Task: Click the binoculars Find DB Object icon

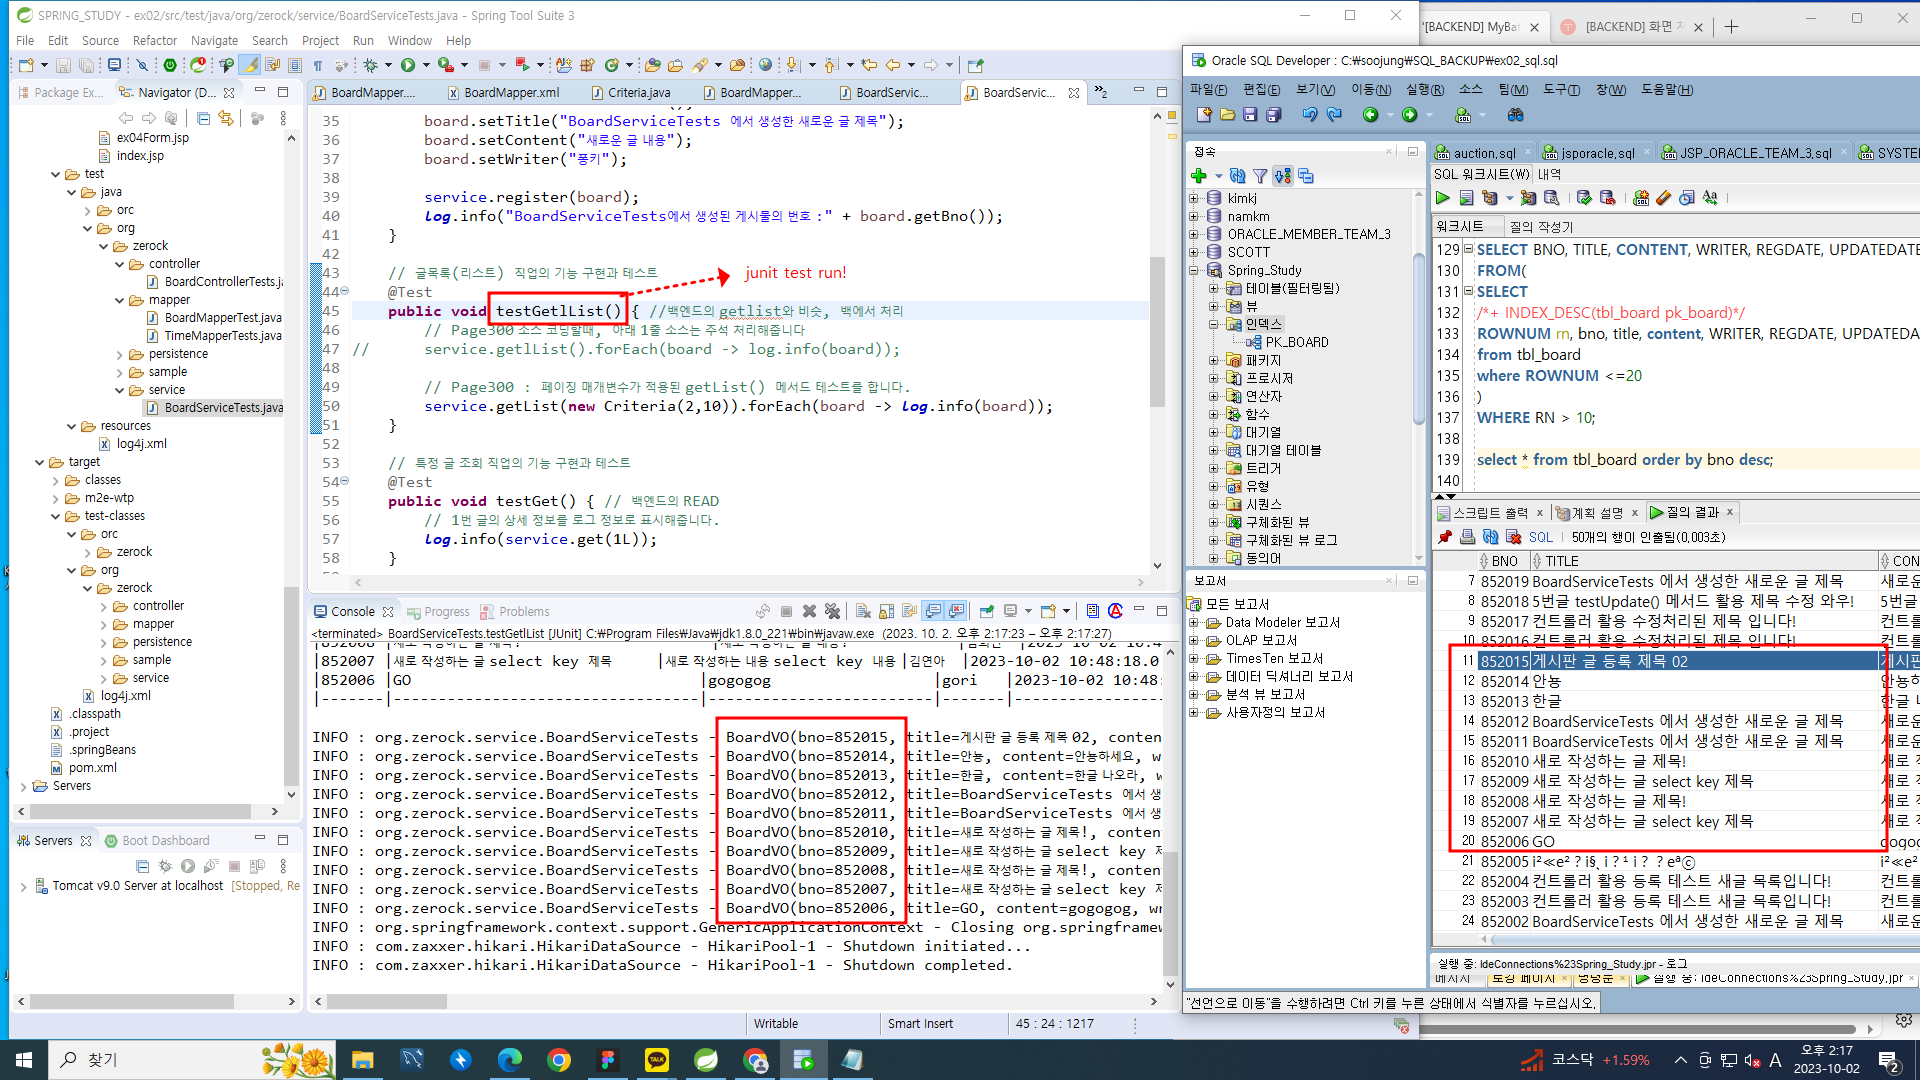Action: tap(1515, 115)
